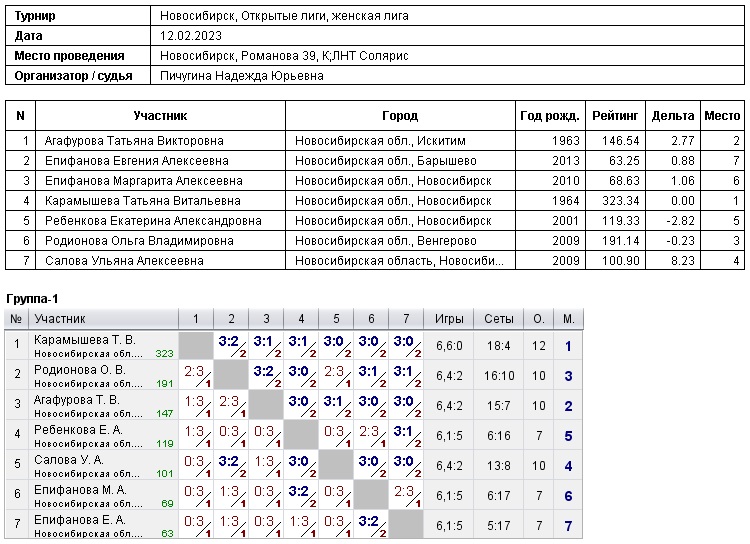Click the Место column header

pos(722,116)
